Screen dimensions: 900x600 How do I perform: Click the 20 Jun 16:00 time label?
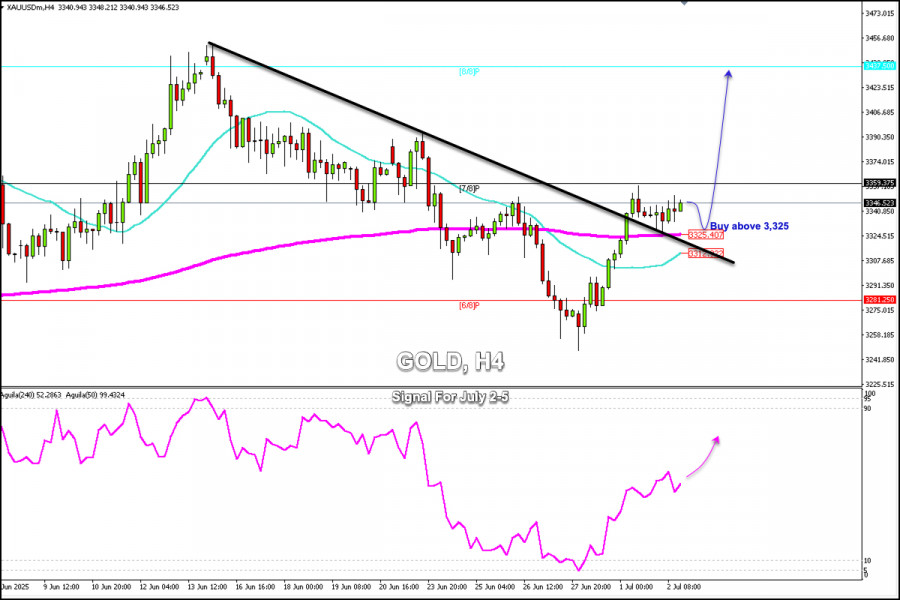398,587
